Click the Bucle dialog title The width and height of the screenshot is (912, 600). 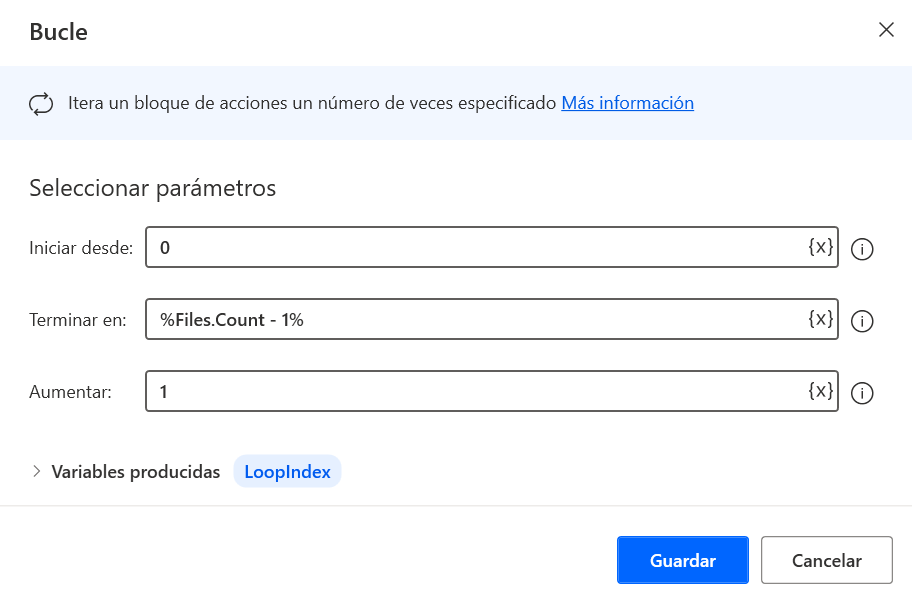[58, 31]
